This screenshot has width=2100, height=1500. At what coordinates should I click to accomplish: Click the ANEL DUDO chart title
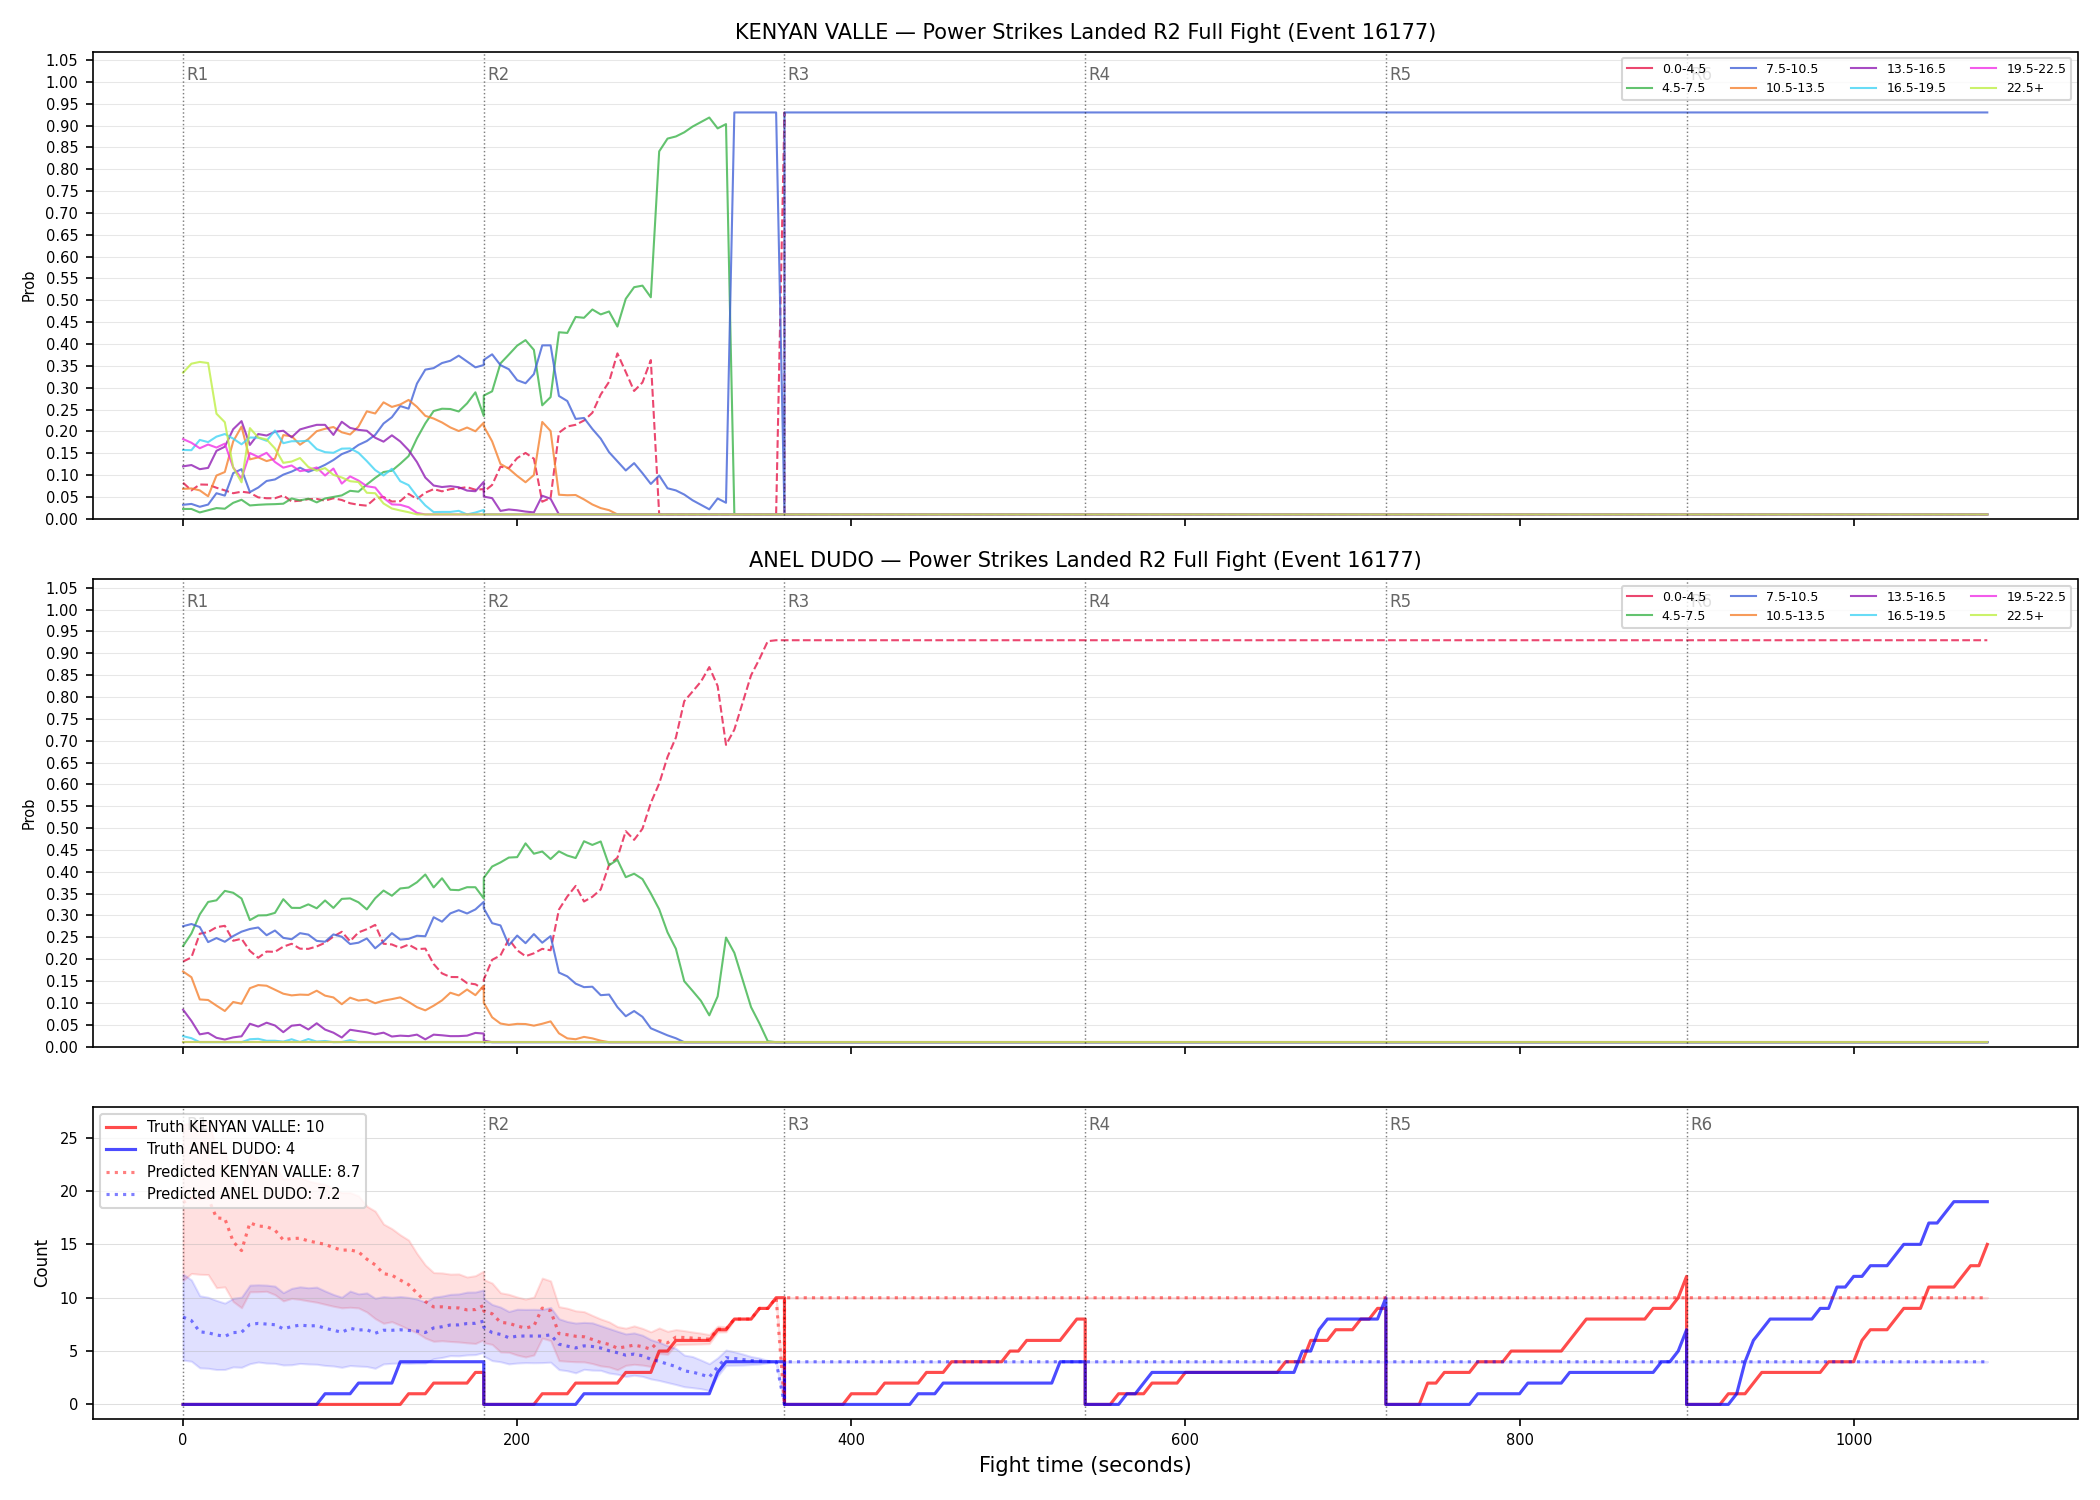click(1085, 560)
